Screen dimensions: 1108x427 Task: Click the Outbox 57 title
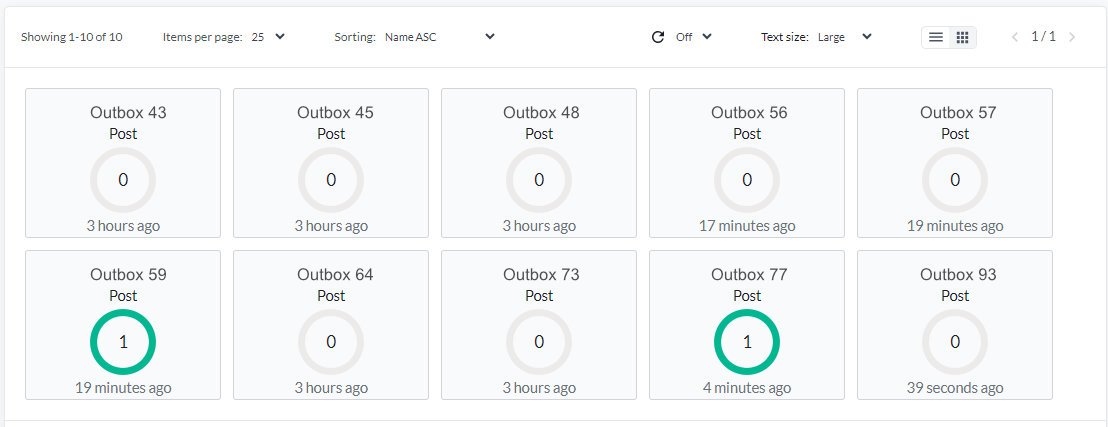957,112
